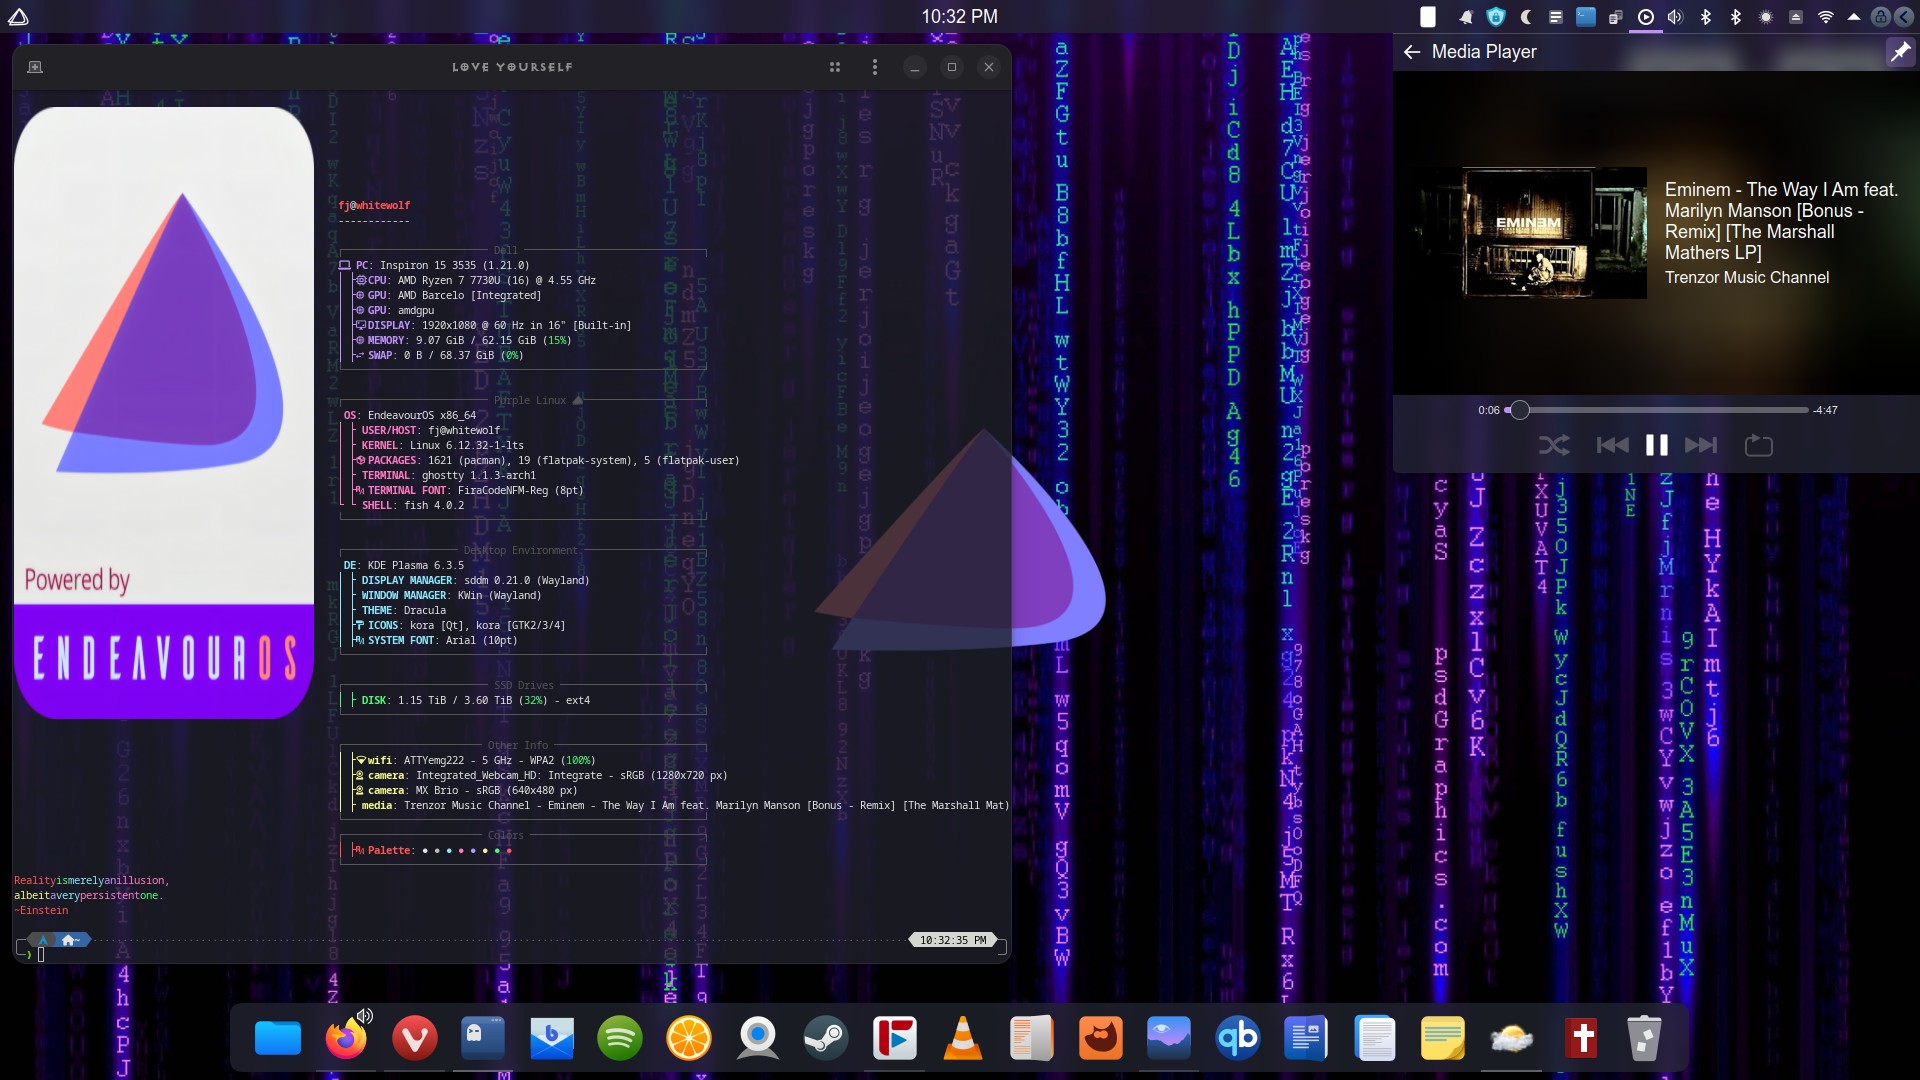Open the weather app from the dock

(x=1511, y=1039)
